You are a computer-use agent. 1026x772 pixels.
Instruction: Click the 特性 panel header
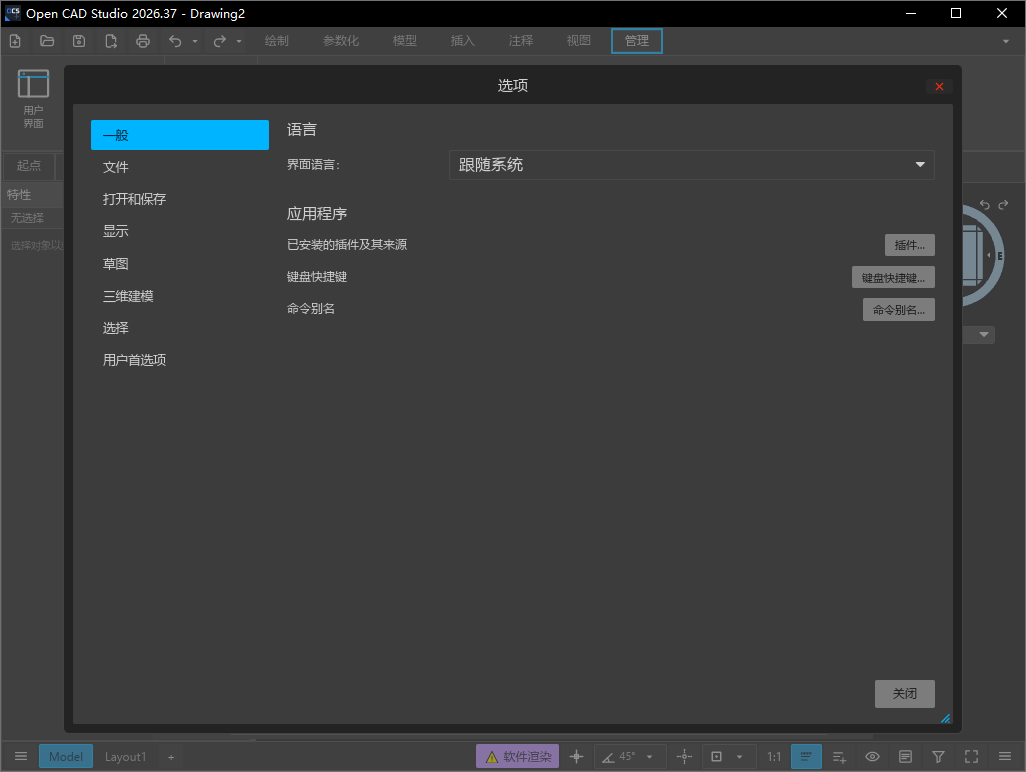[32, 194]
